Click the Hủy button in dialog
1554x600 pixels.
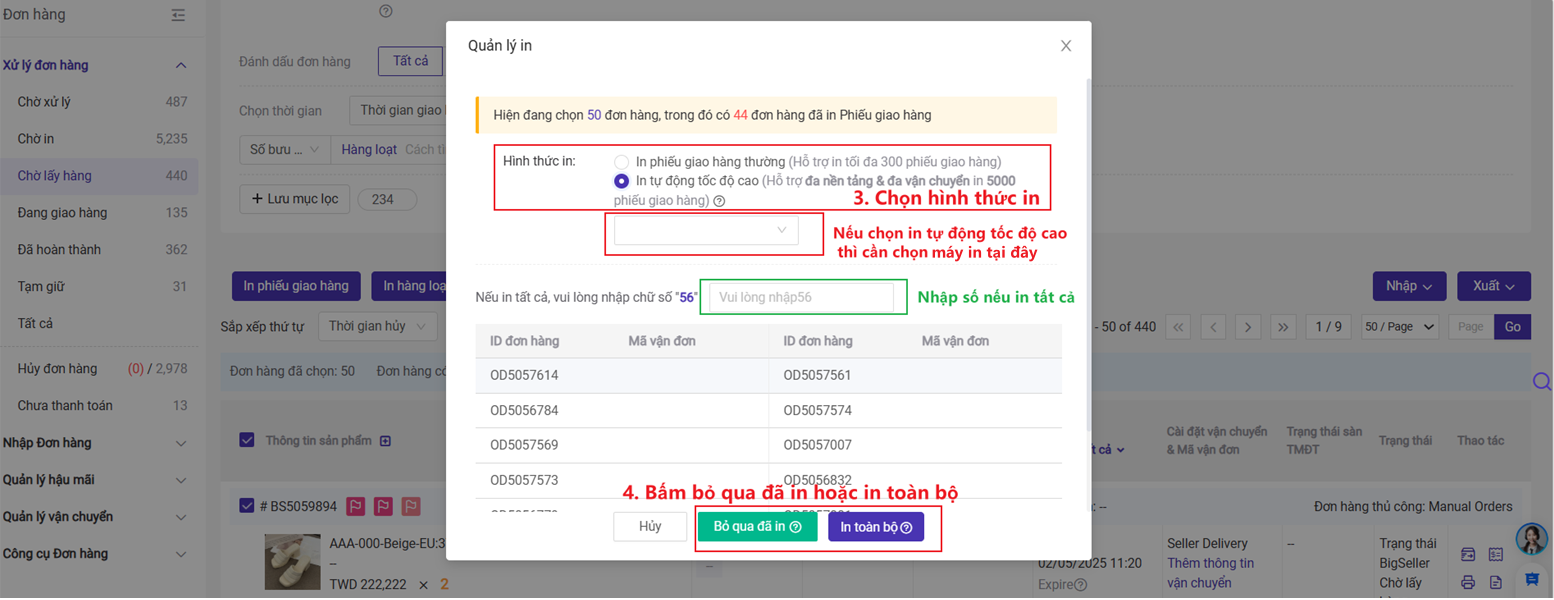650,527
